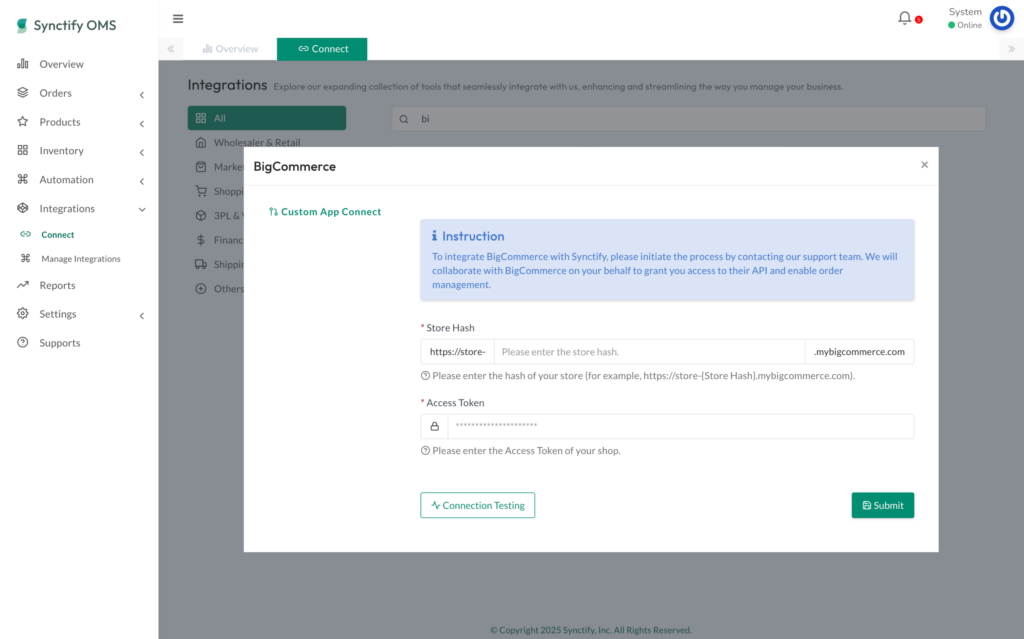Click the Integrations sidebar icon
The height and width of the screenshot is (639, 1024).
[23, 208]
